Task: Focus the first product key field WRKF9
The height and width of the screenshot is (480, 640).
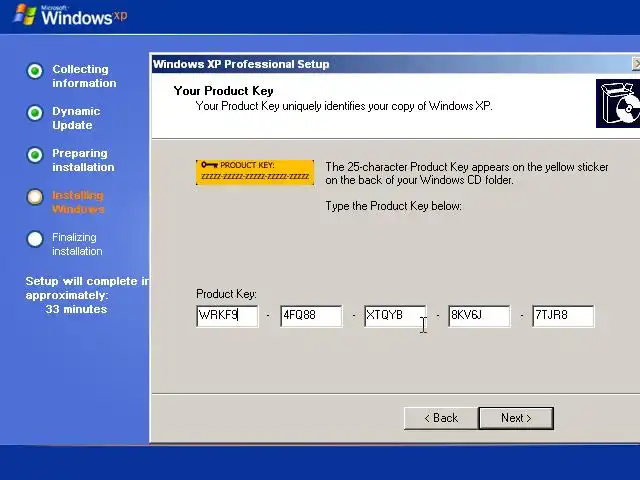Action: point(227,316)
